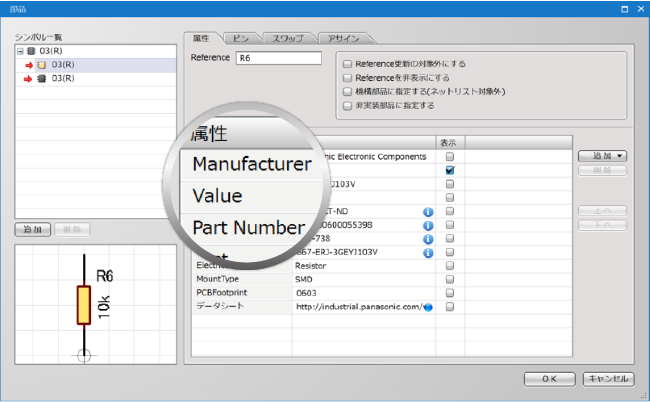Click info icon beside 667-ERJ-3GEYJ103V
This screenshot has width=650, height=402.
coord(428,253)
